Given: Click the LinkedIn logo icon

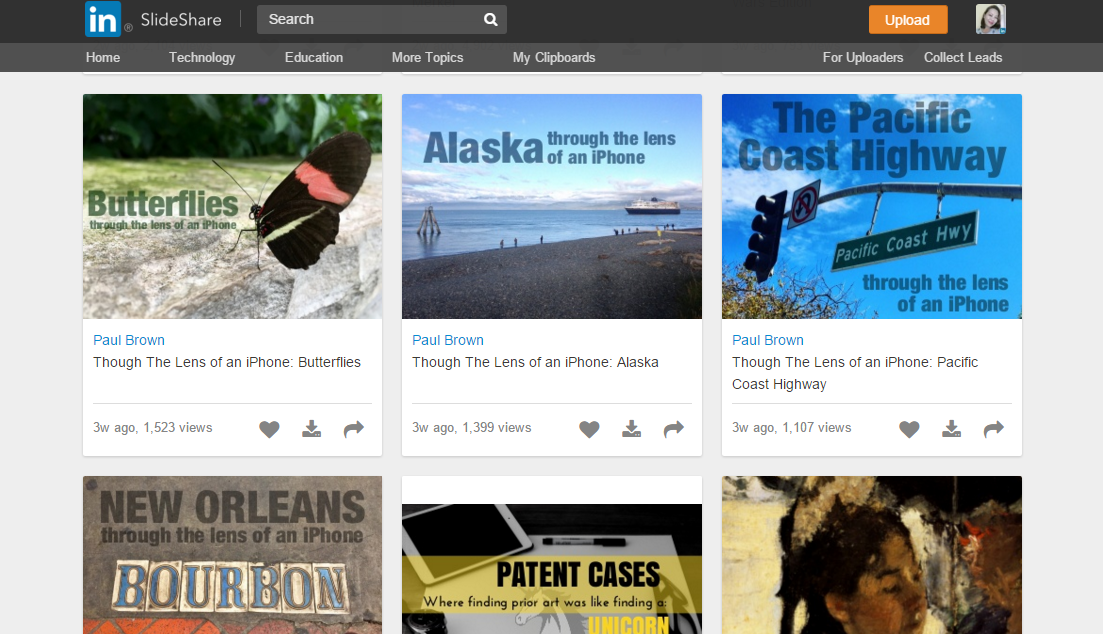Looking at the screenshot, I should [103, 19].
